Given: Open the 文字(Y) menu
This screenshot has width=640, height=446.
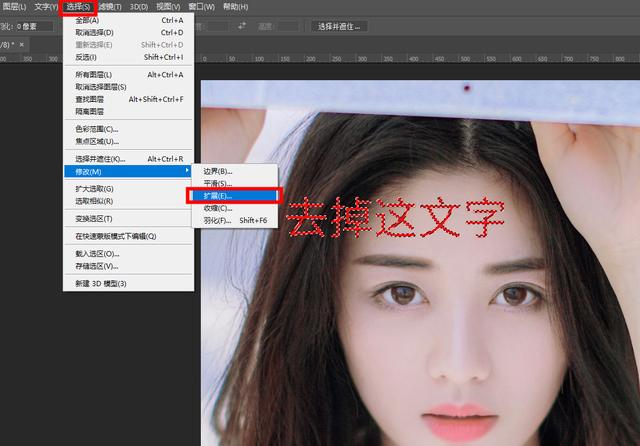Looking at the screenshot, I should coord(46,7).
